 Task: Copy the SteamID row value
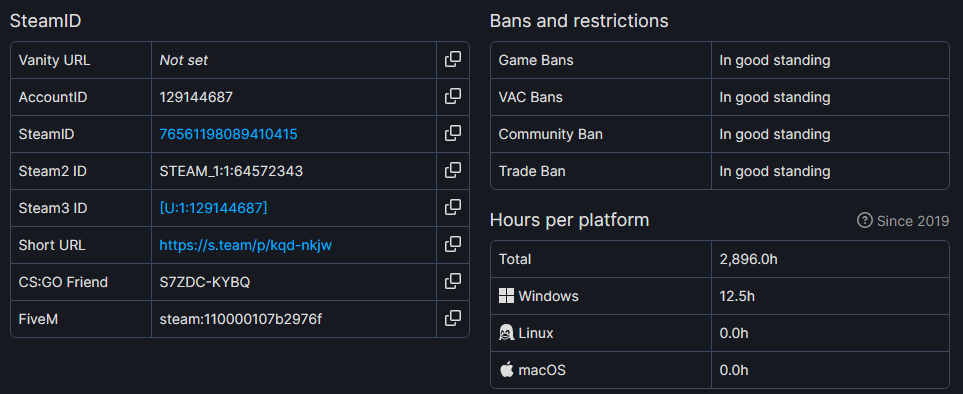453,133
